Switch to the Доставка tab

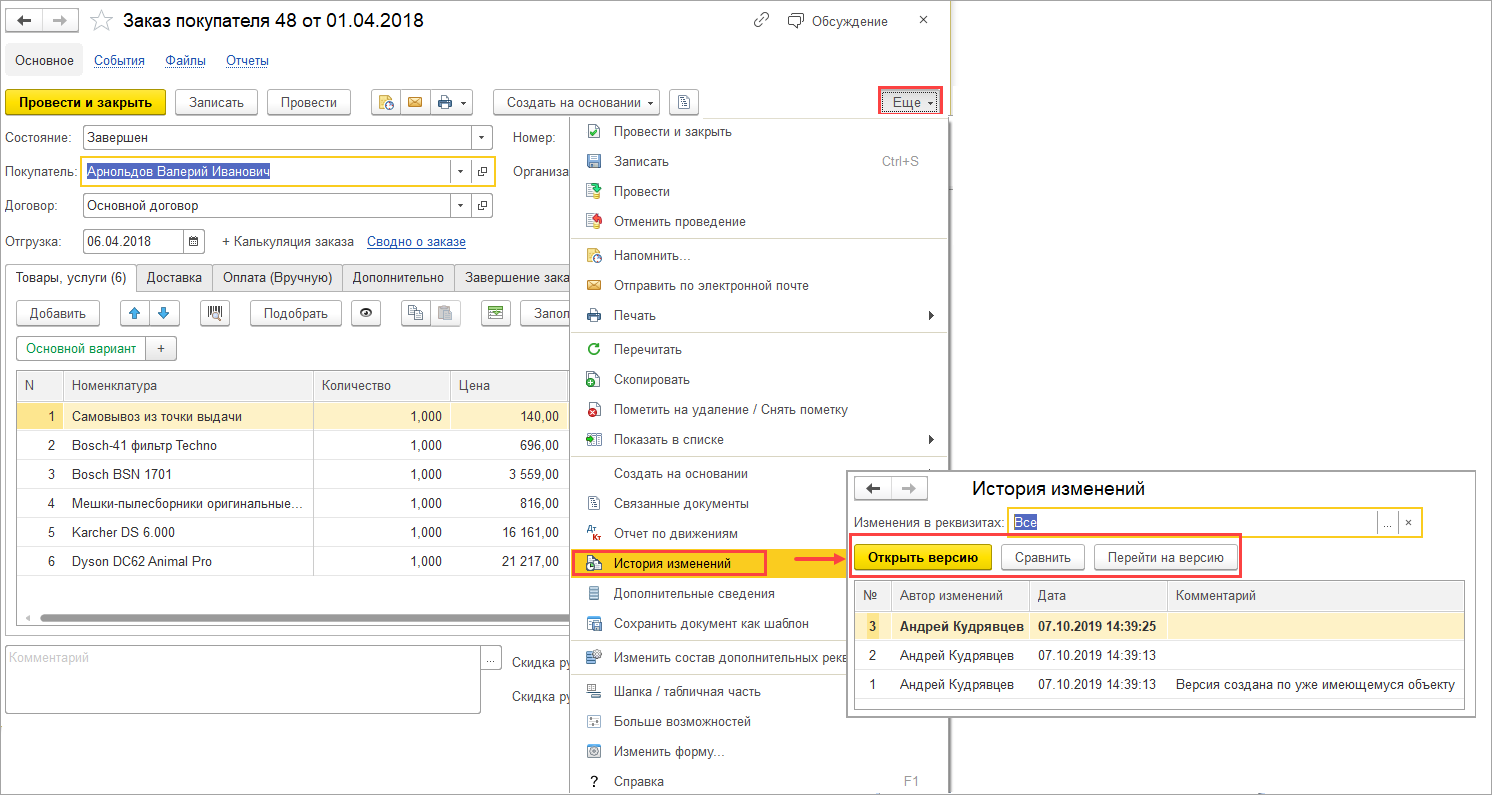coord(174,277)
